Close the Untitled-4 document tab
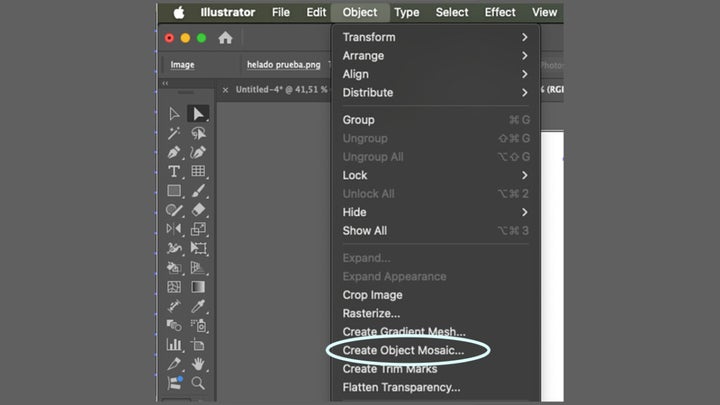720x405 pixels. (225, 89)
